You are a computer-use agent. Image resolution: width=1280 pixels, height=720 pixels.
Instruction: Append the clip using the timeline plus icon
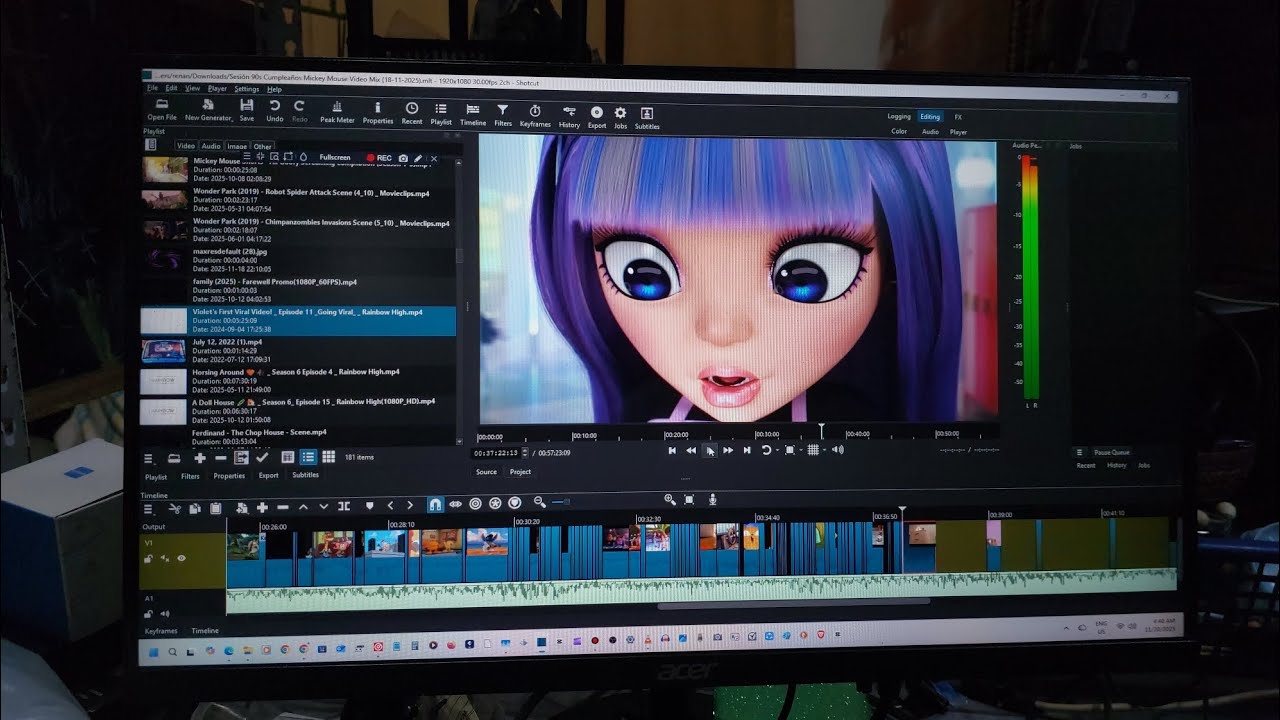(x=262, y=507)
